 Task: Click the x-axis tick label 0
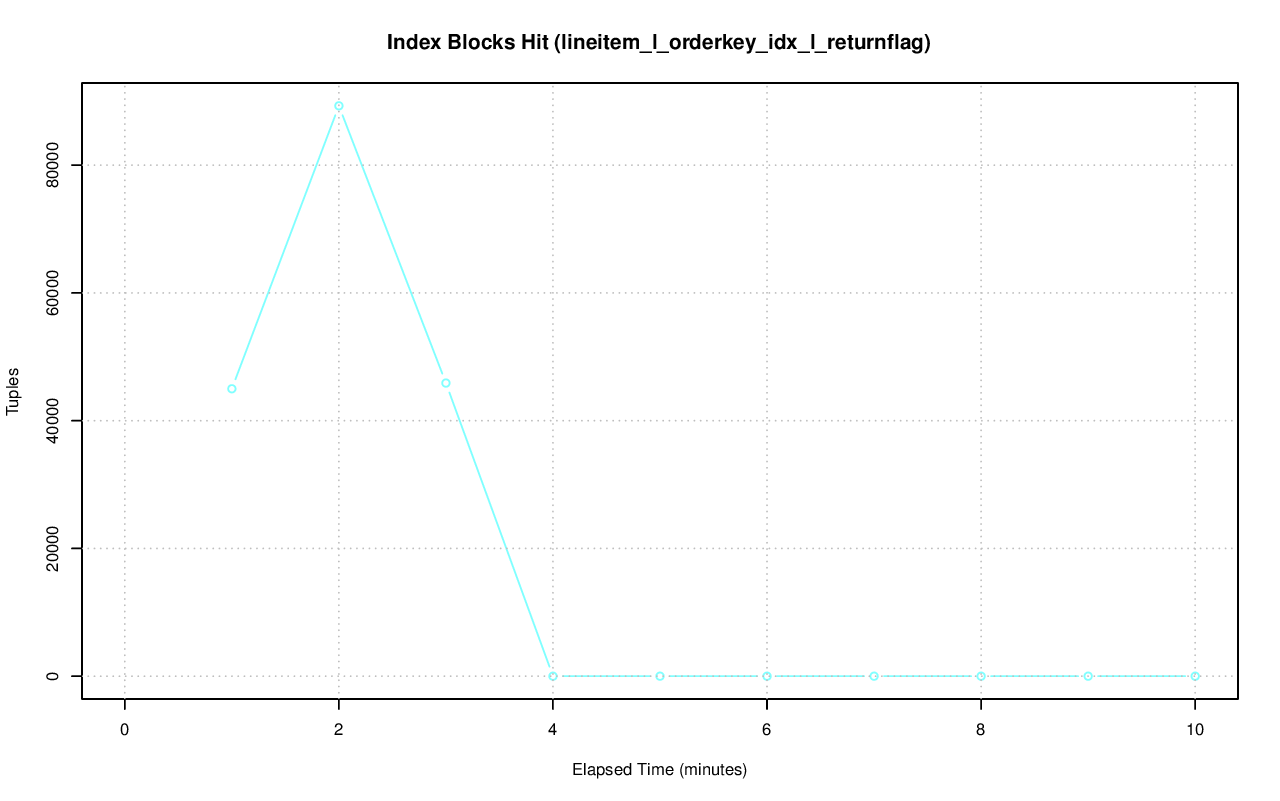(x=125, y=730)
